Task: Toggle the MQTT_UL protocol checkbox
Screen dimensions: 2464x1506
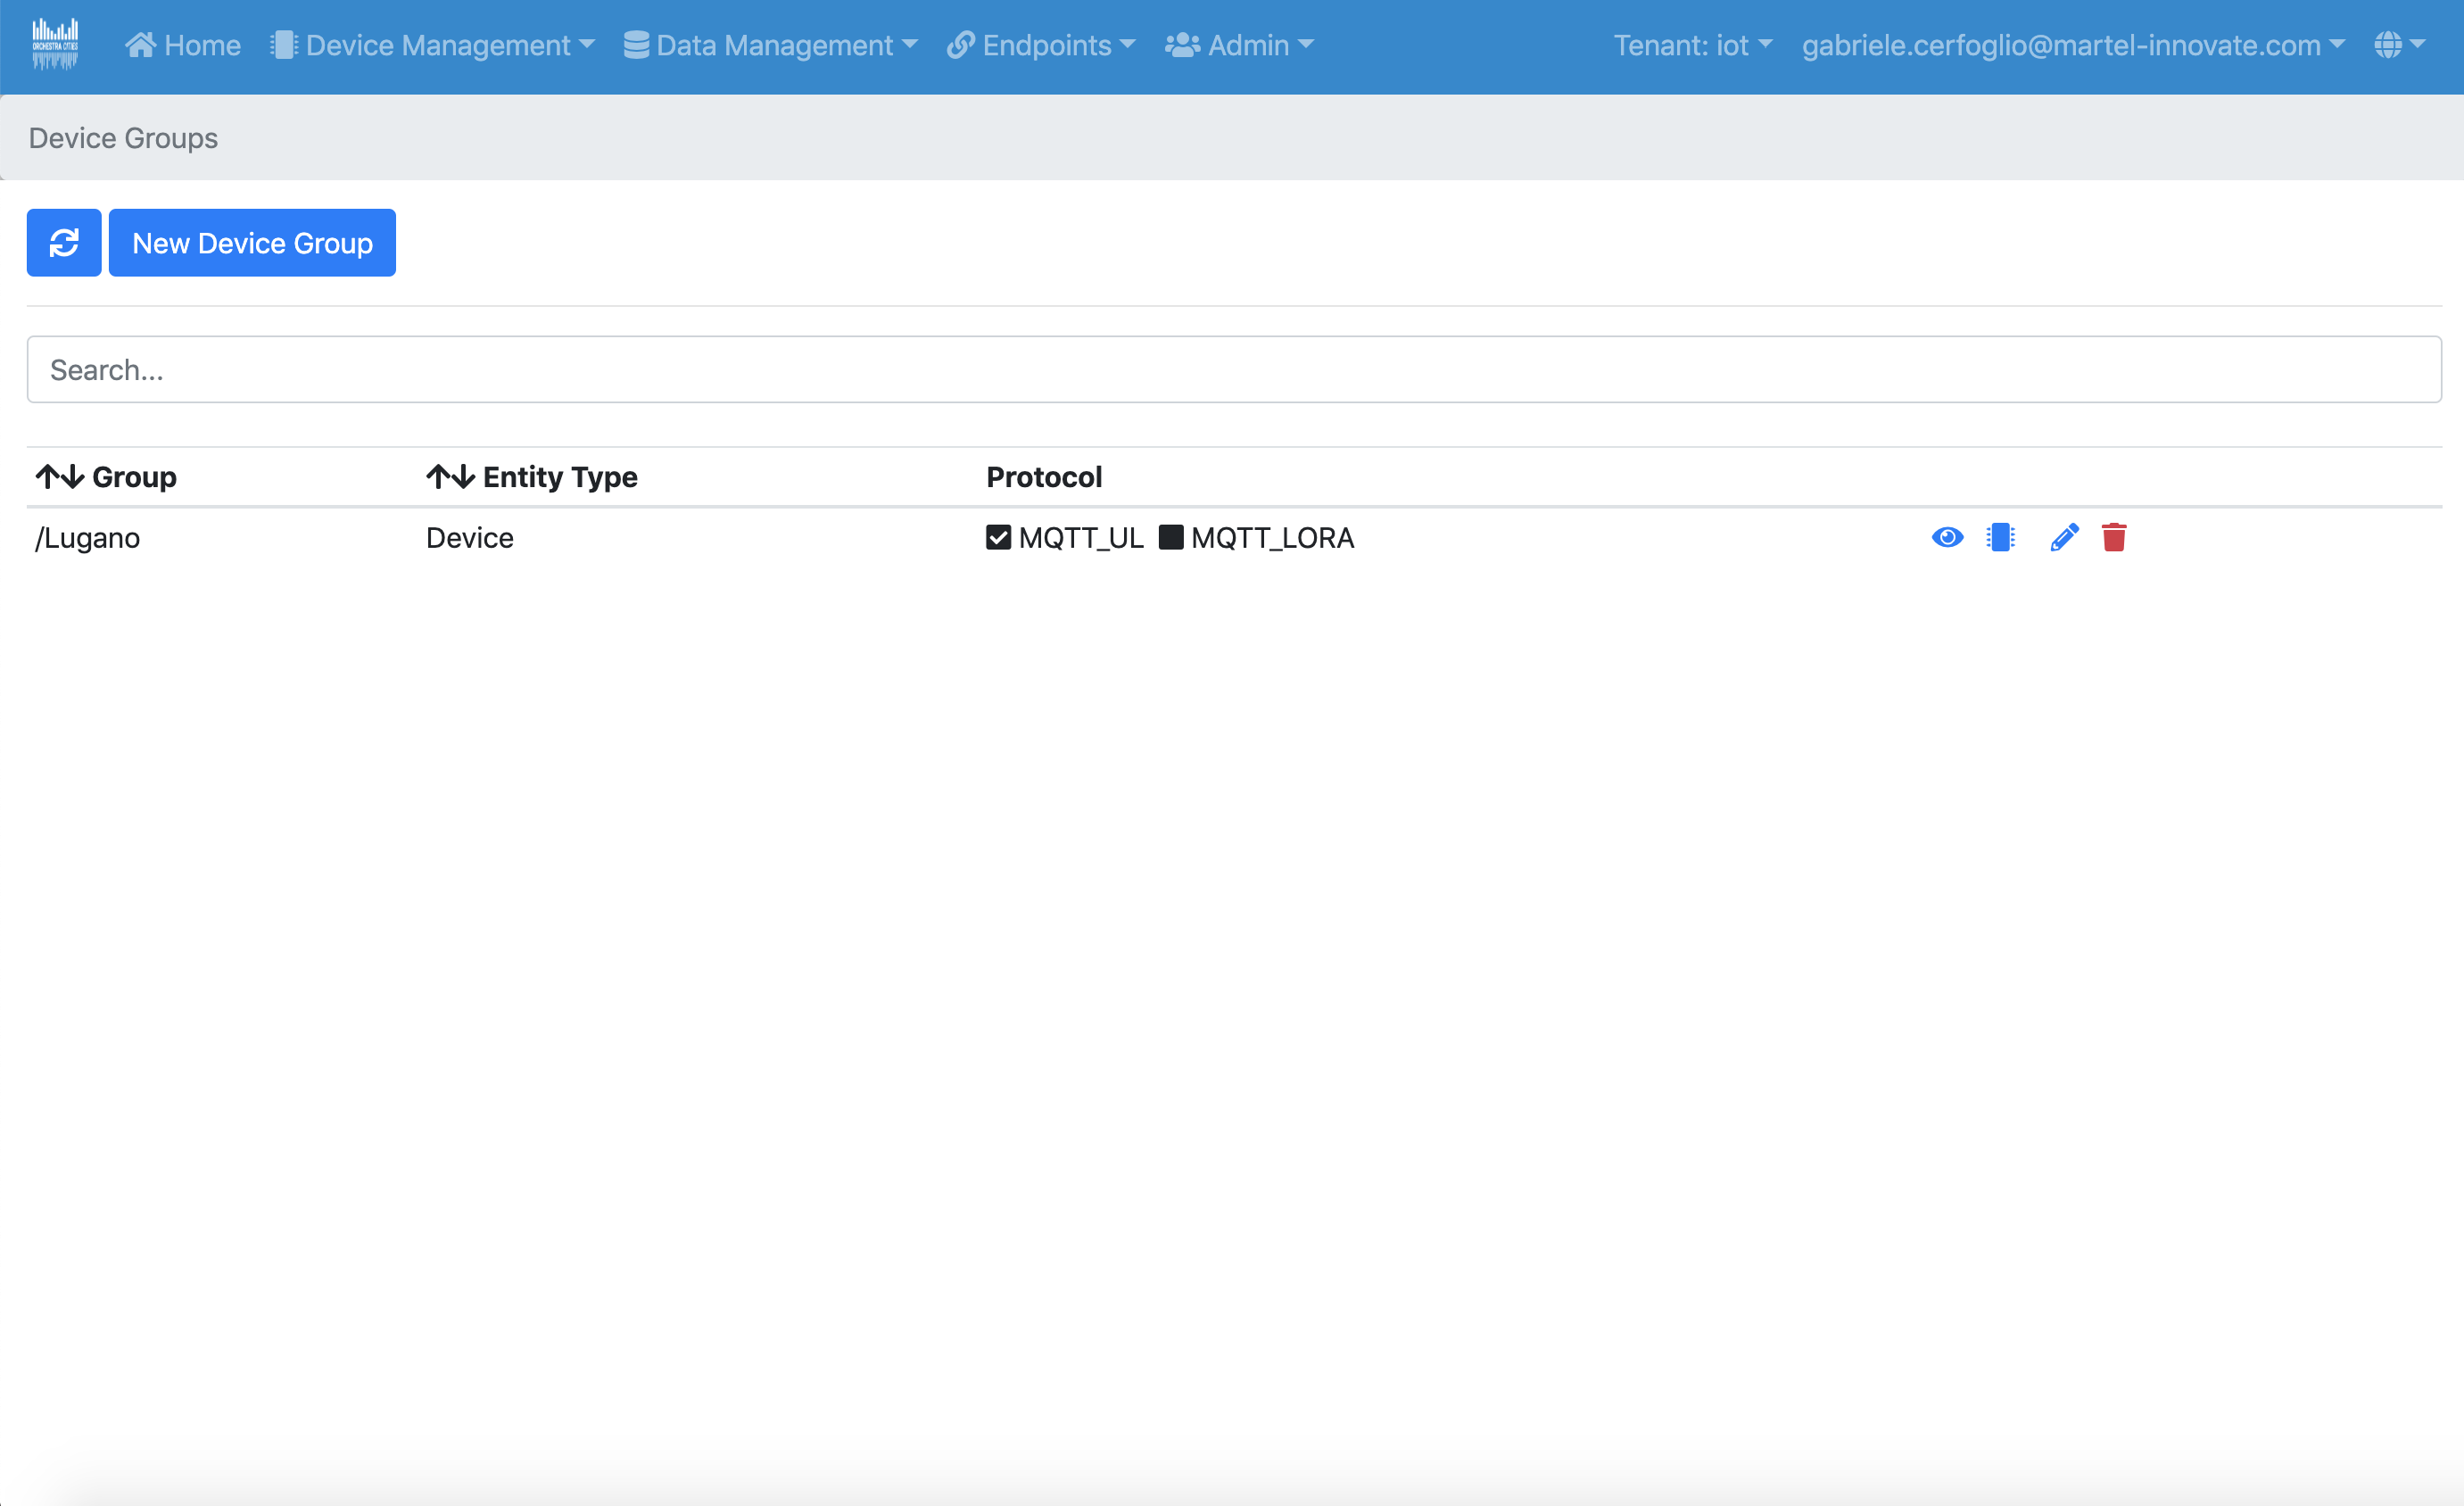Action: (x=998, y=538)
